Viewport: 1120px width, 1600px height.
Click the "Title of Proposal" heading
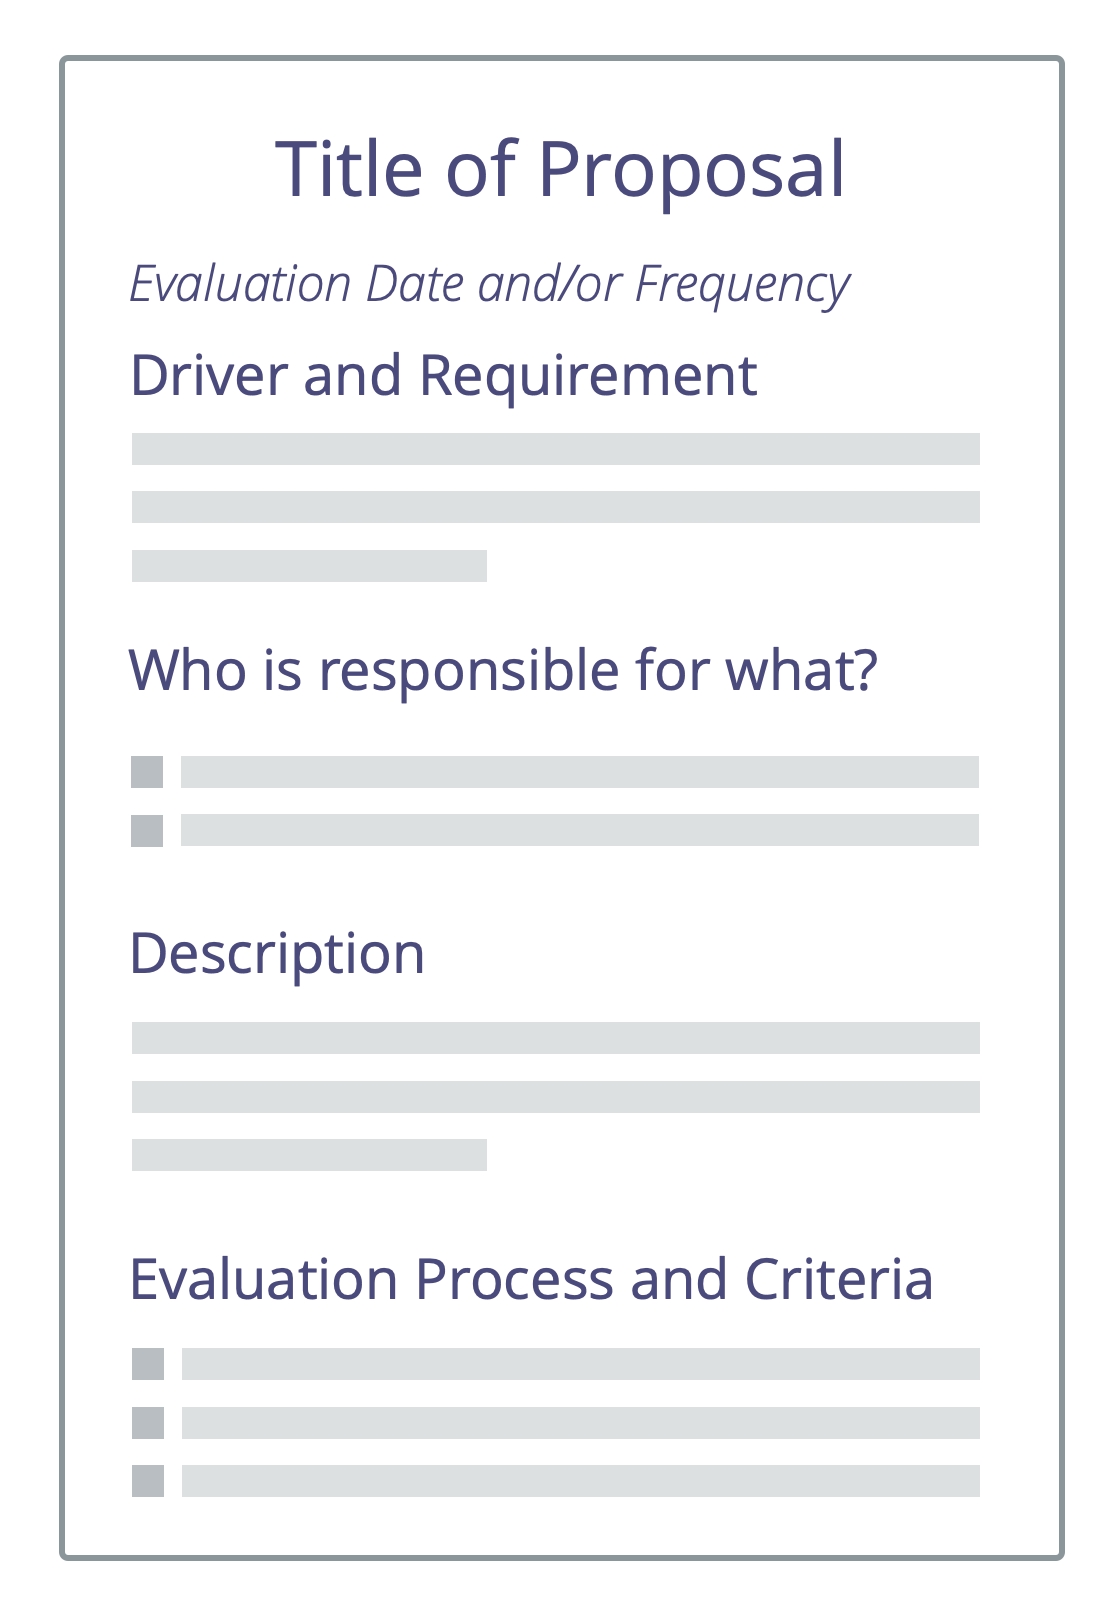[x=560, y=169]
